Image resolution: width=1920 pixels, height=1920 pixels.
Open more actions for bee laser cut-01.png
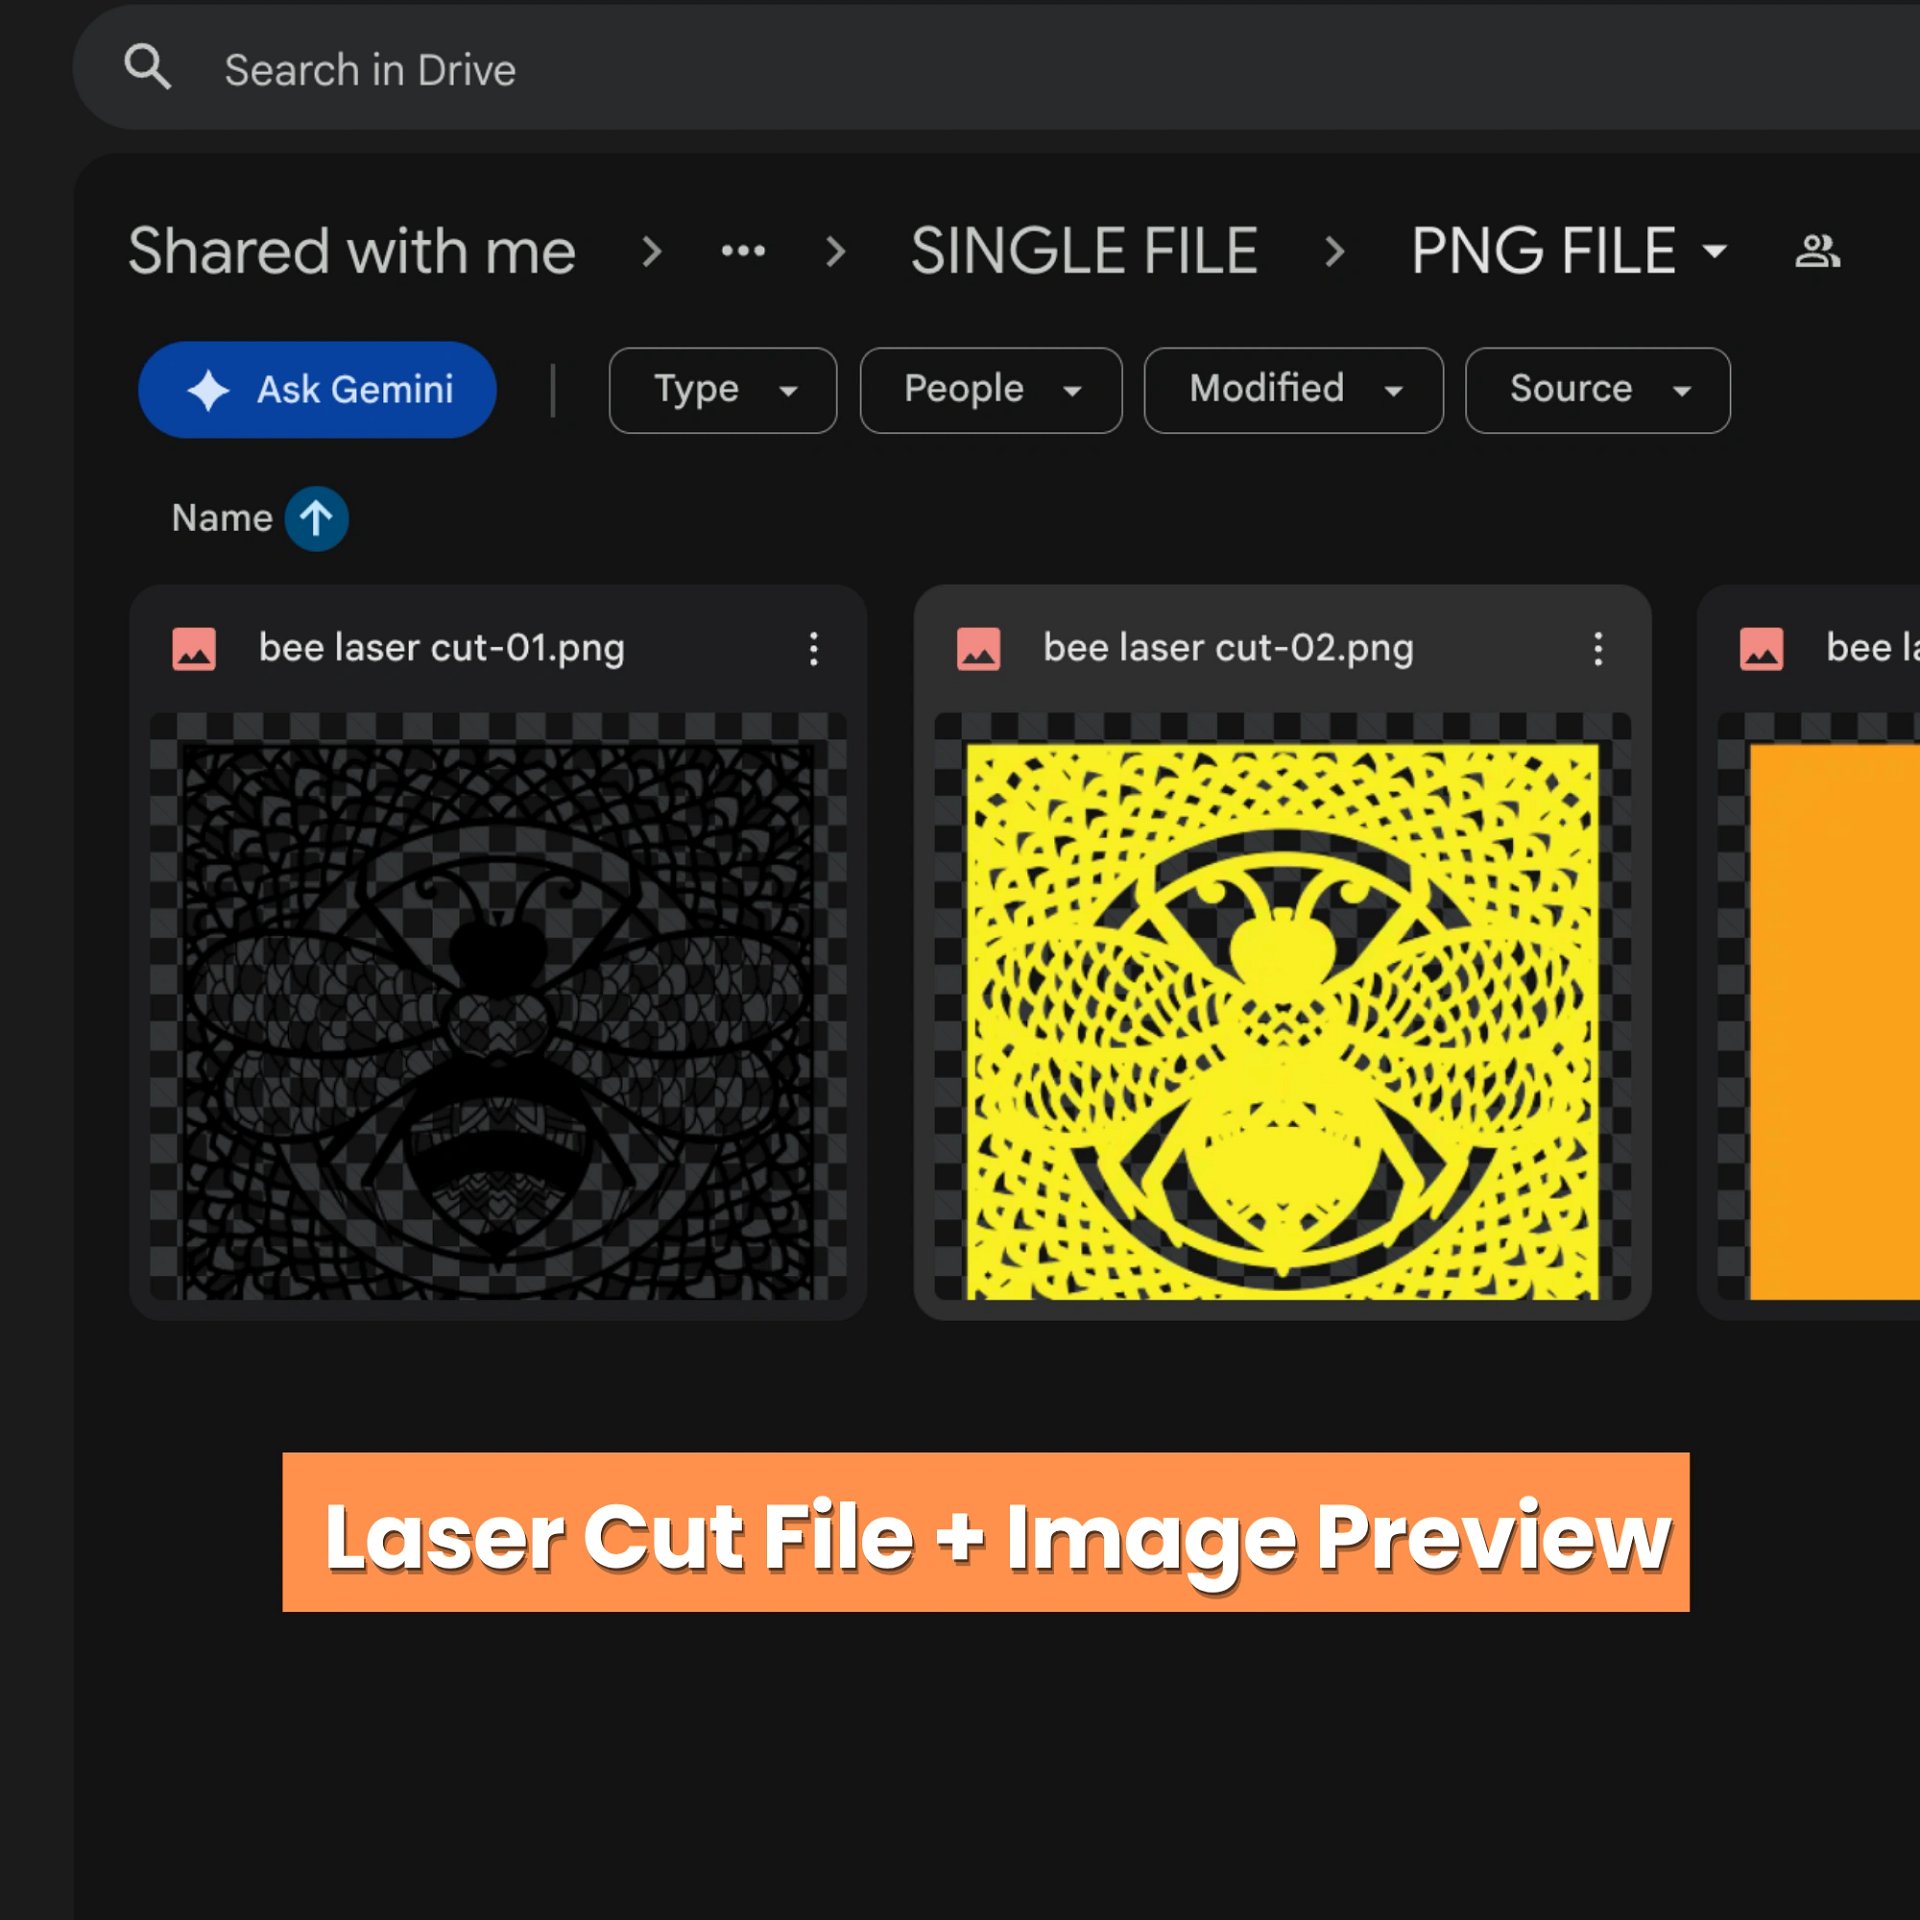click(x=814, y=649)
